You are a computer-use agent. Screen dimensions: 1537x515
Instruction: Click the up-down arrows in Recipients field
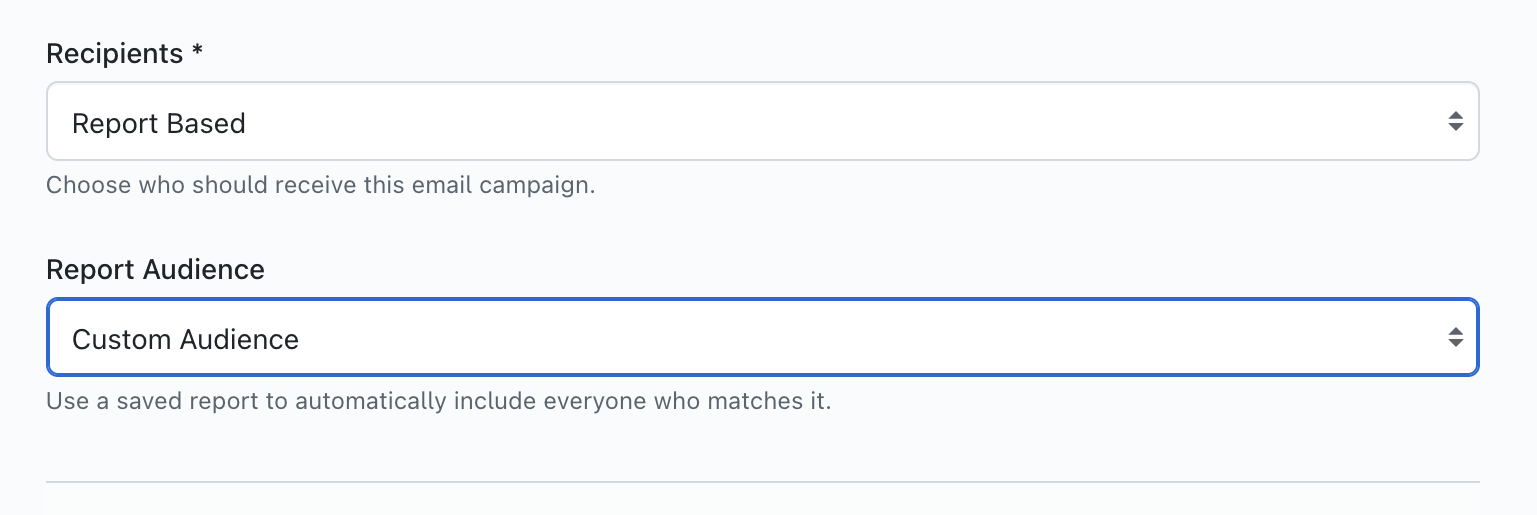tap(1455, 122)
